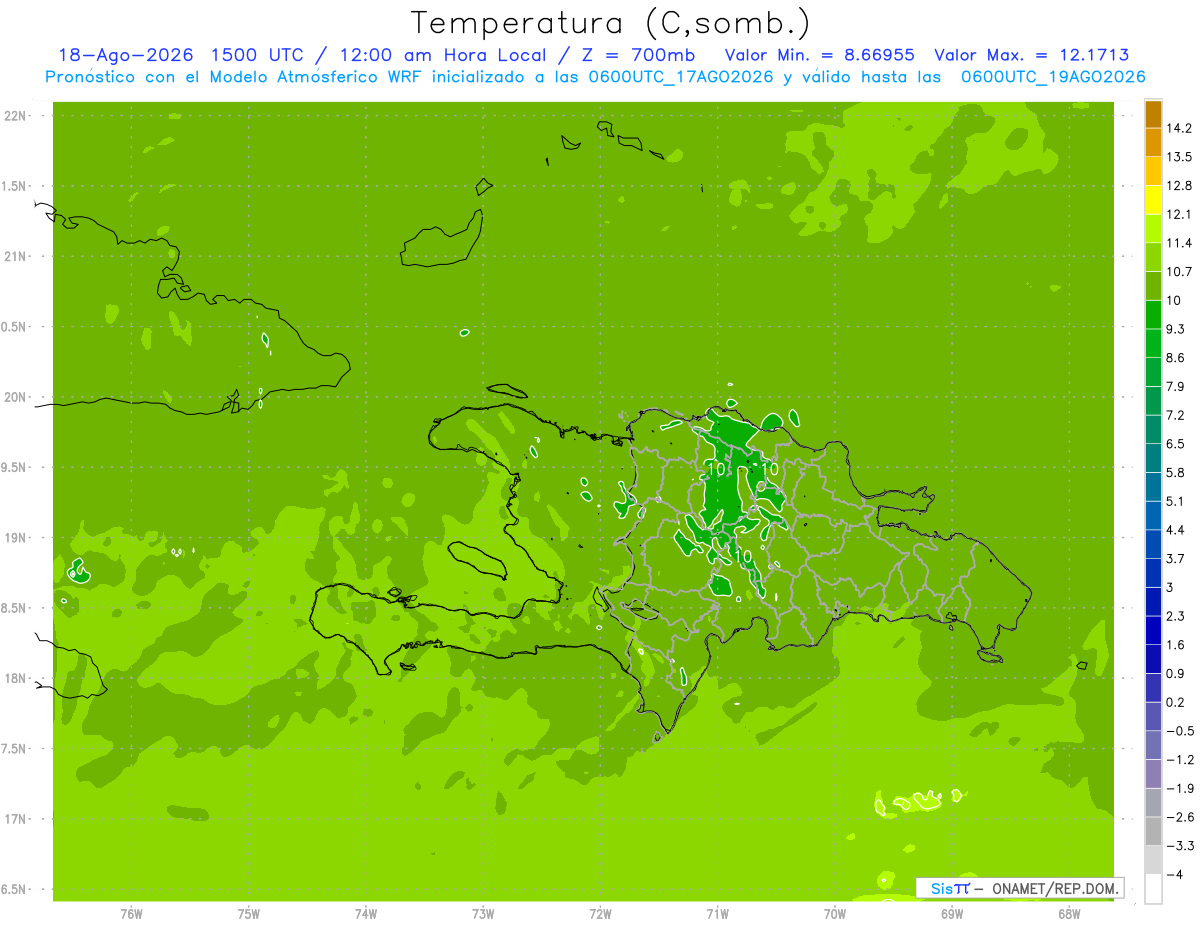Click the 73W longitude label
This screenshot has width=1200, height=927.
pos(483,914)
